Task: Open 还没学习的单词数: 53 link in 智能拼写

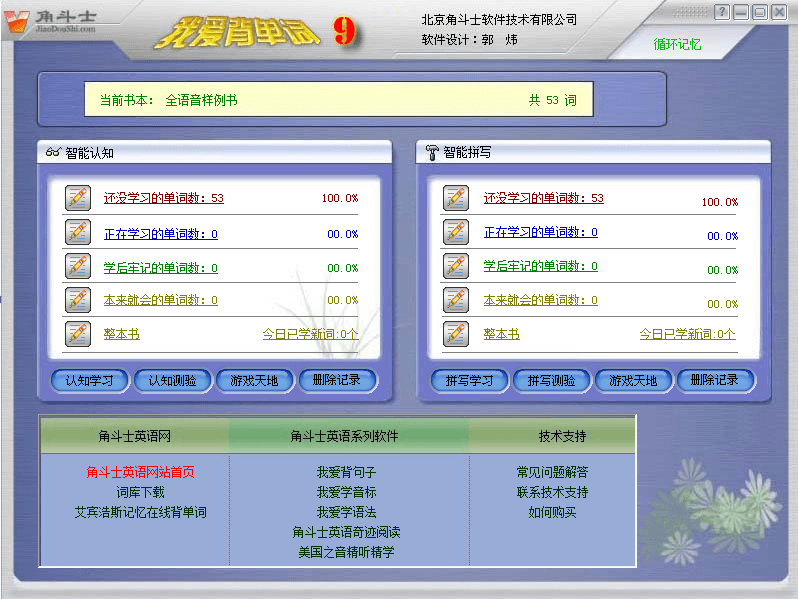Action: [544, 198]
